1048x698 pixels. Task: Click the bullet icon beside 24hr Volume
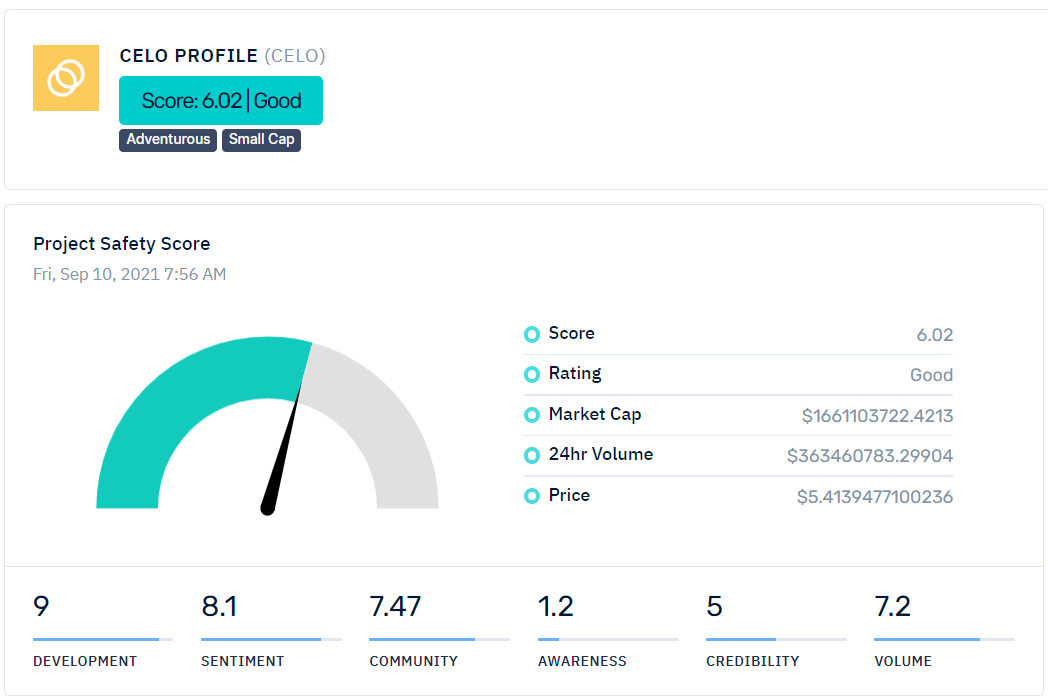[532, 455]
